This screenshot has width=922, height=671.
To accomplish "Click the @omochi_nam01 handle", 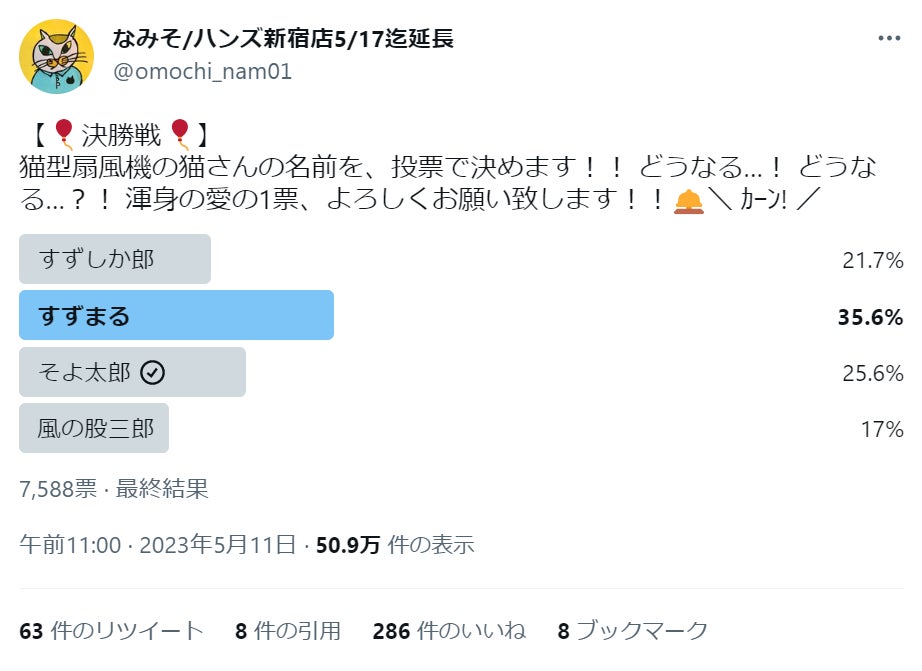I will point(204,72).
